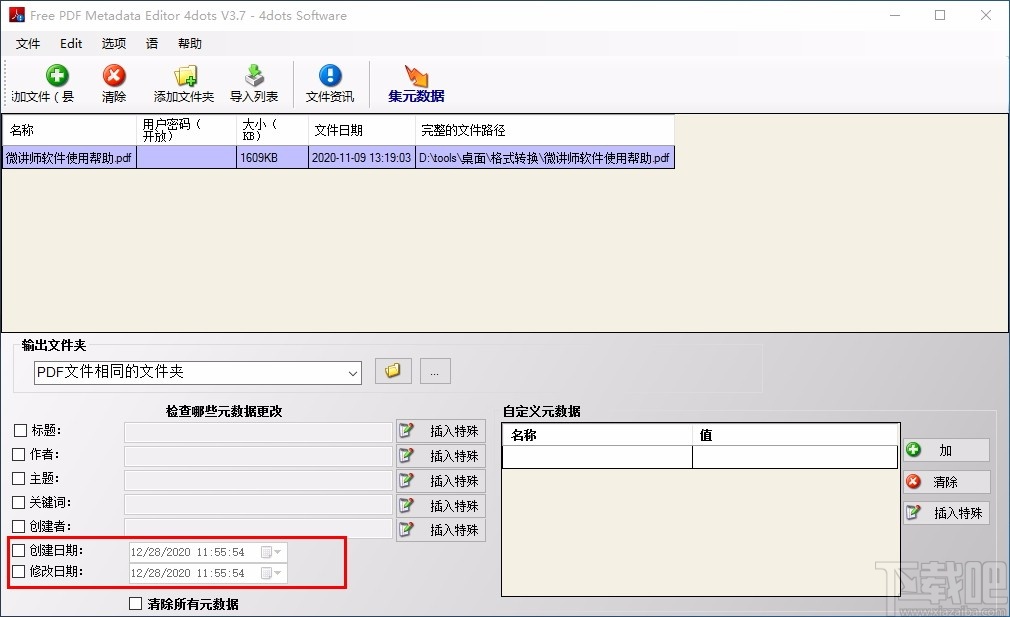Enable 清除所有元数据 clear all metadata
The height and width of the screenshot is (617, 1010).
click(136, 603)
